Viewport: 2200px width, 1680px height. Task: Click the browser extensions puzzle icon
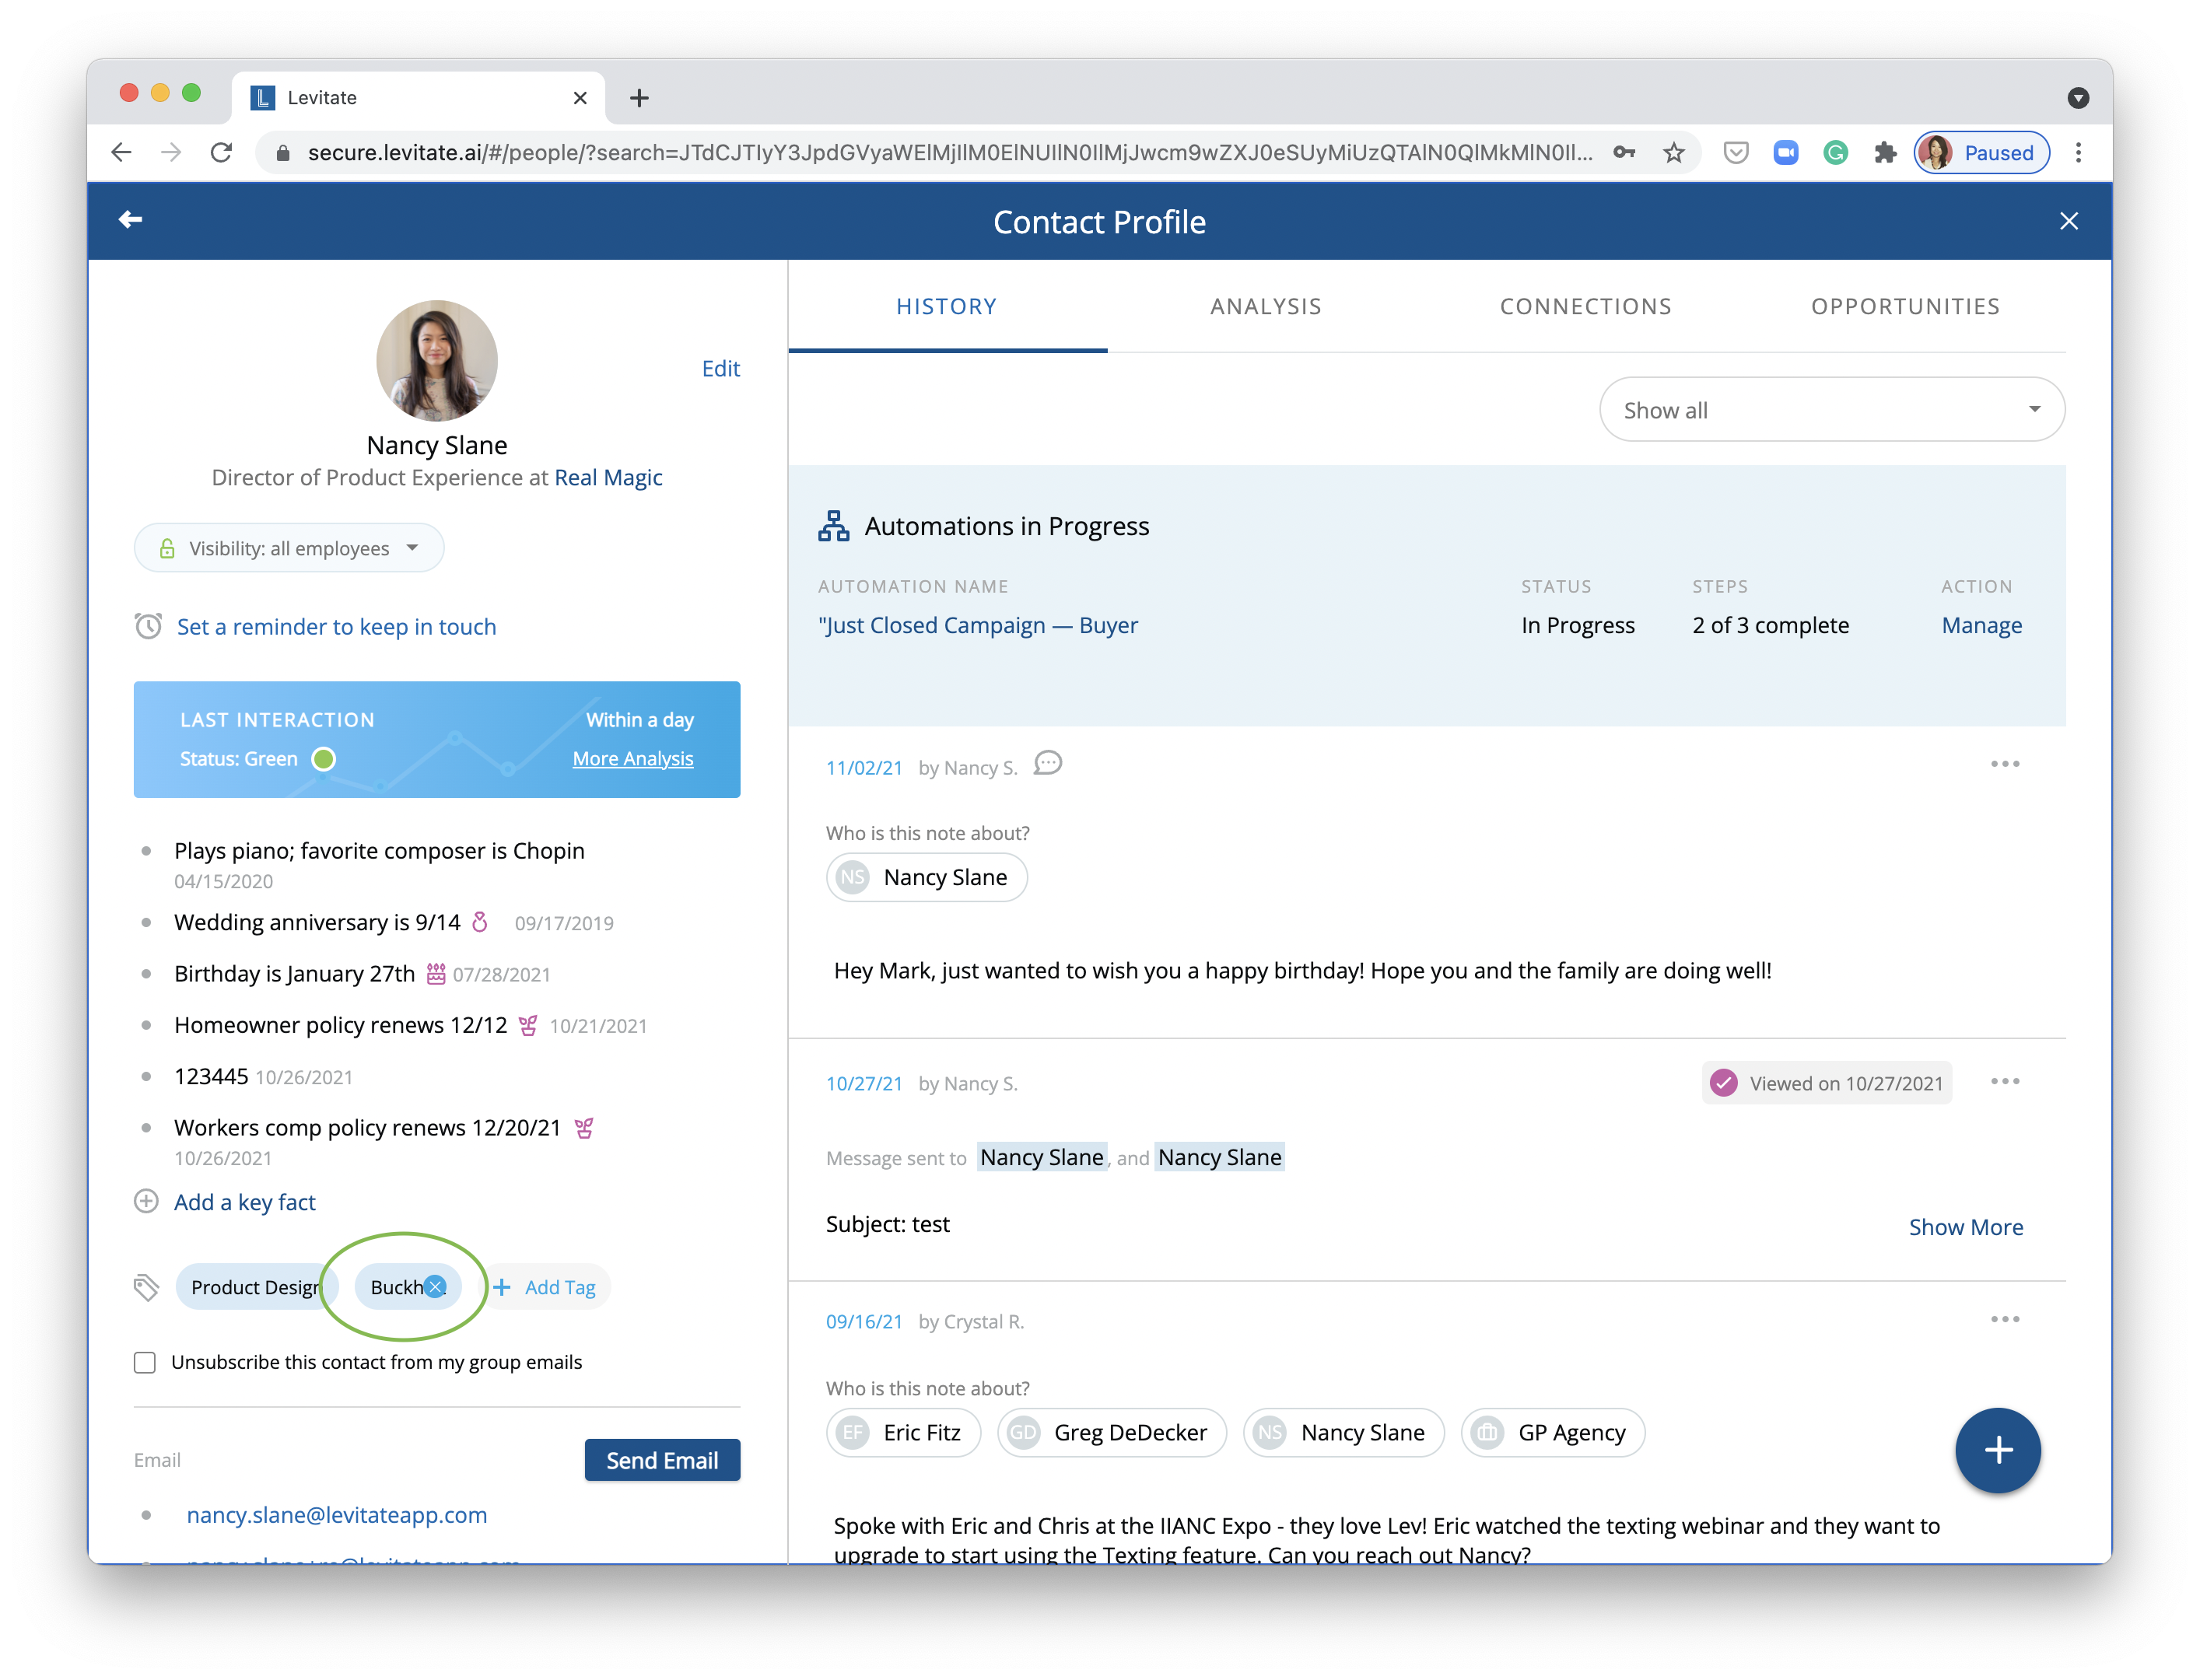[1885, 153]
